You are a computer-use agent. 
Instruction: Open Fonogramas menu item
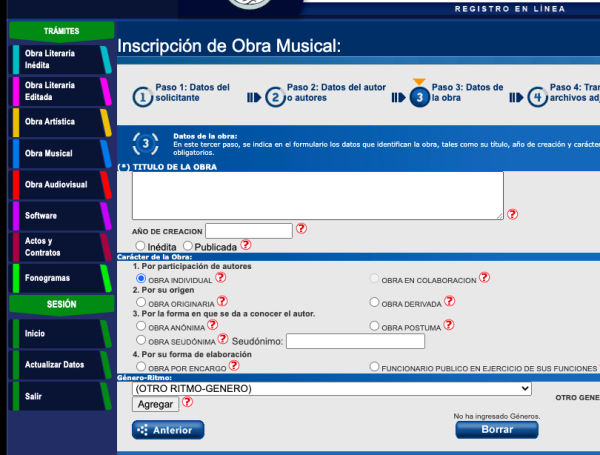pos(61,278)
